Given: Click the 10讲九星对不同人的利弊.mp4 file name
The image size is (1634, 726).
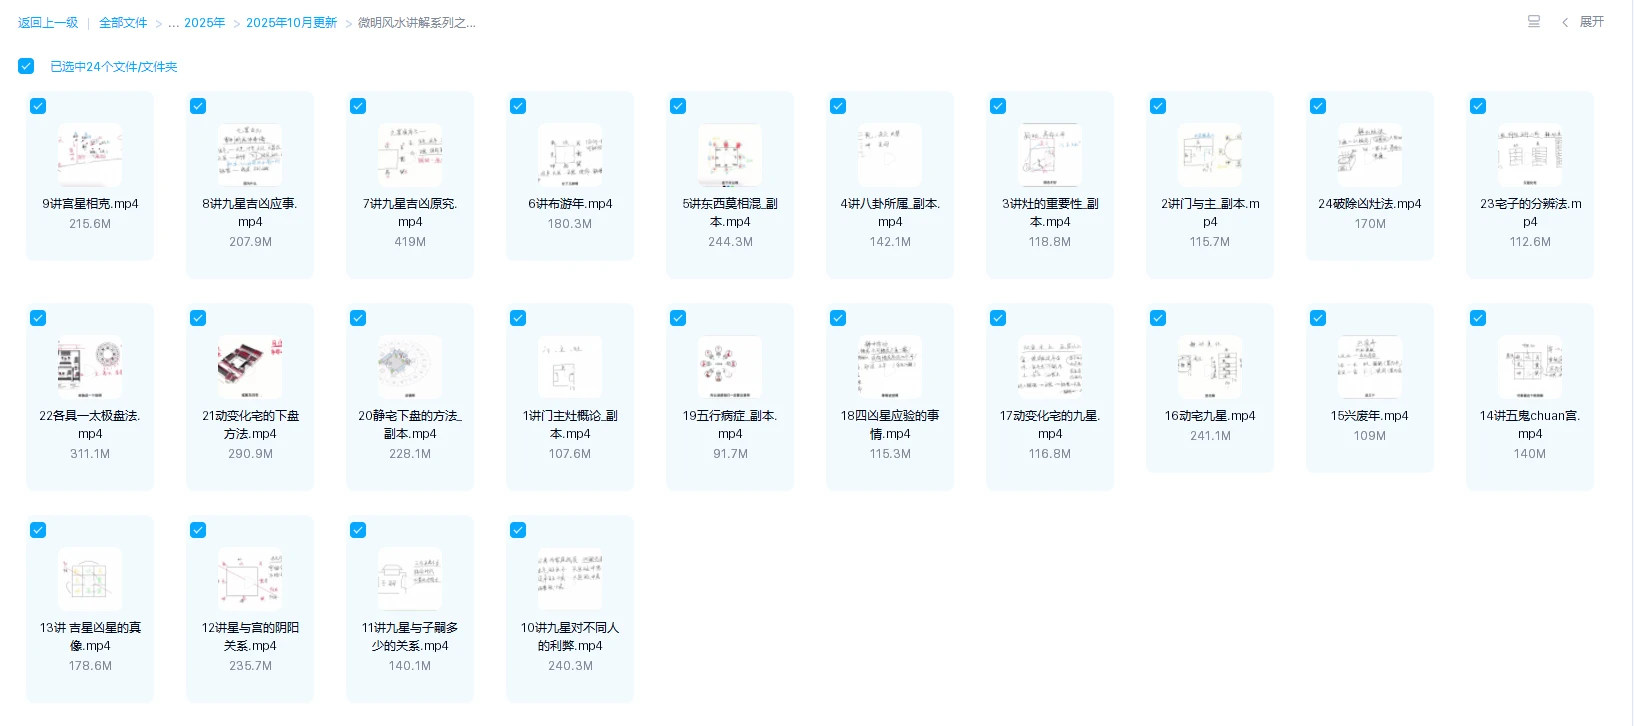Looking at the screenshot, I should point(570,636).
